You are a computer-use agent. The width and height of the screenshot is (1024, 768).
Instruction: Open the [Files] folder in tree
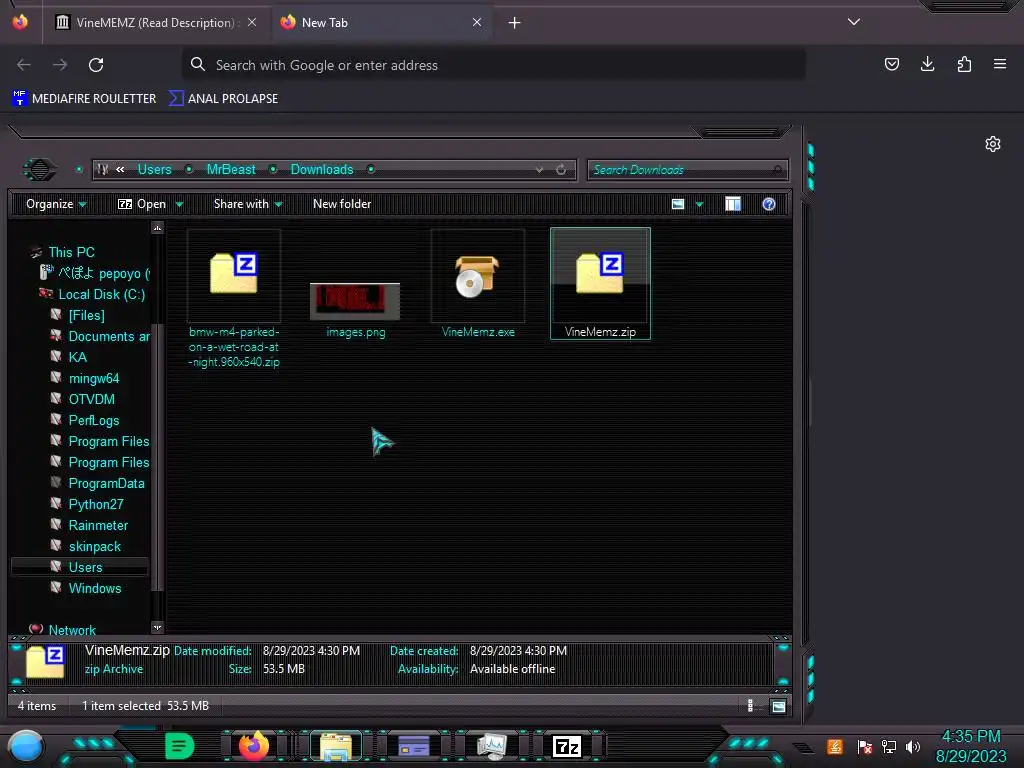click(78, 315)
